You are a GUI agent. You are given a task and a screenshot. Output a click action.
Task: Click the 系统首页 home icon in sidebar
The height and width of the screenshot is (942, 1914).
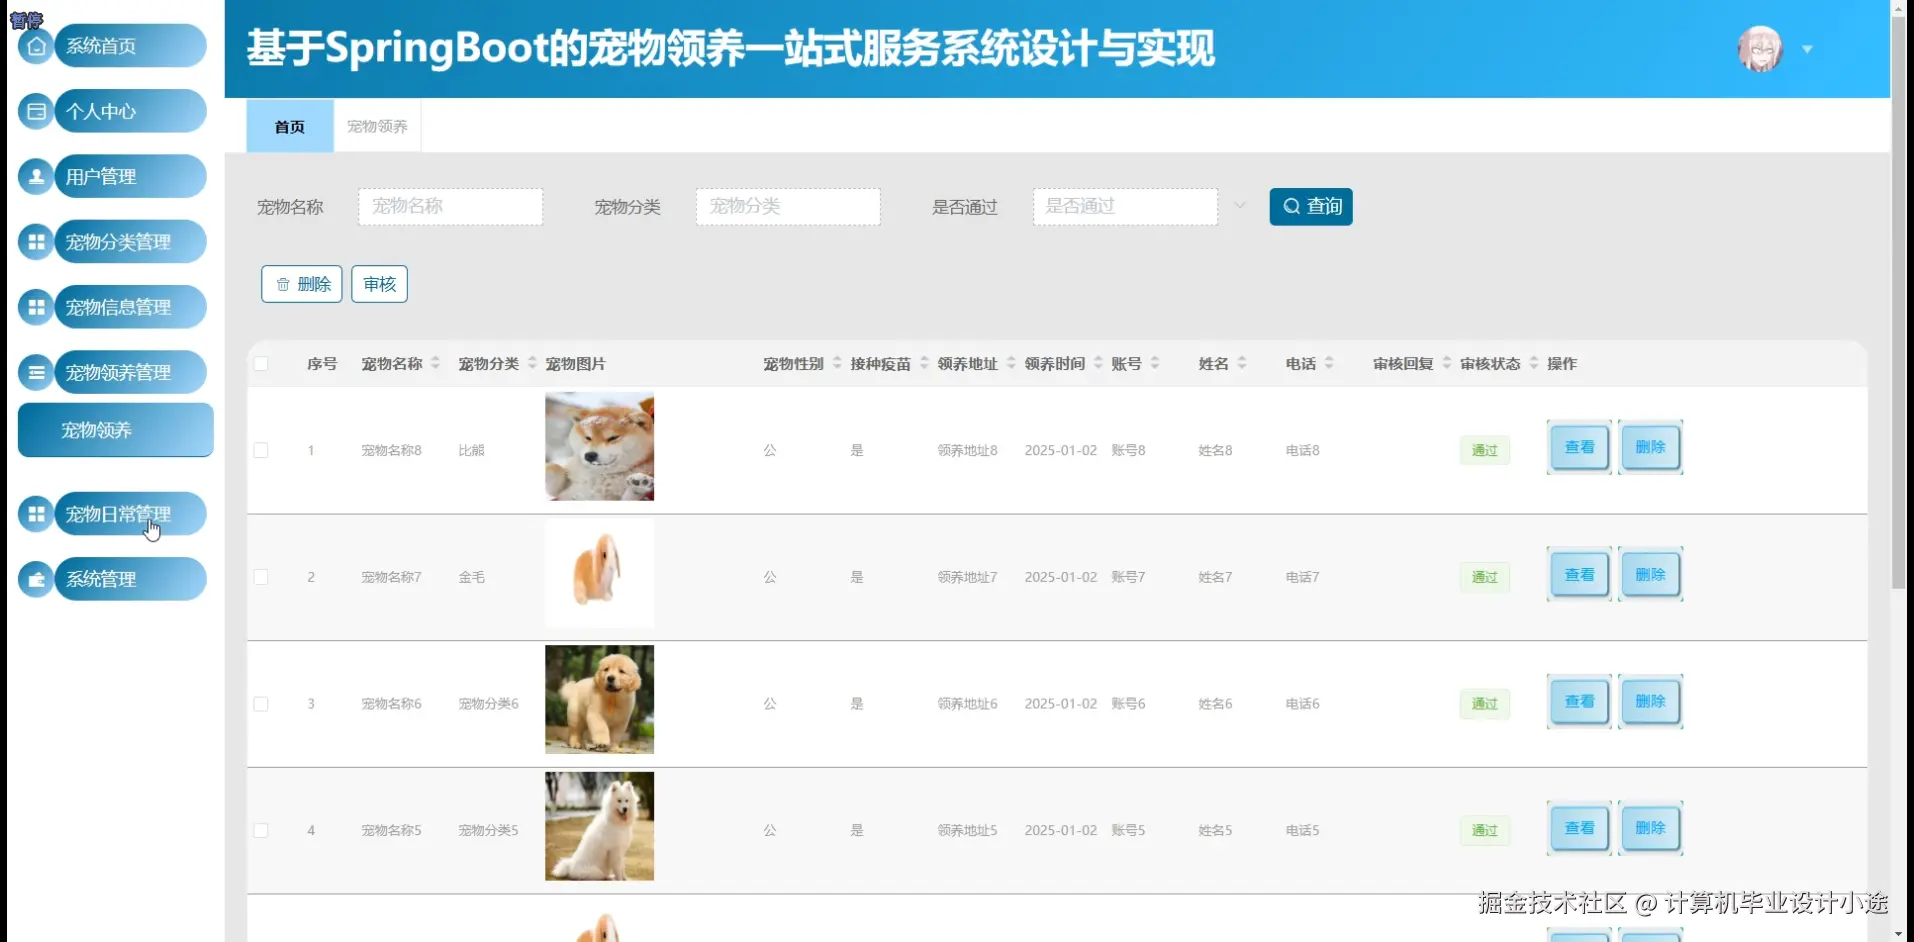35,45
